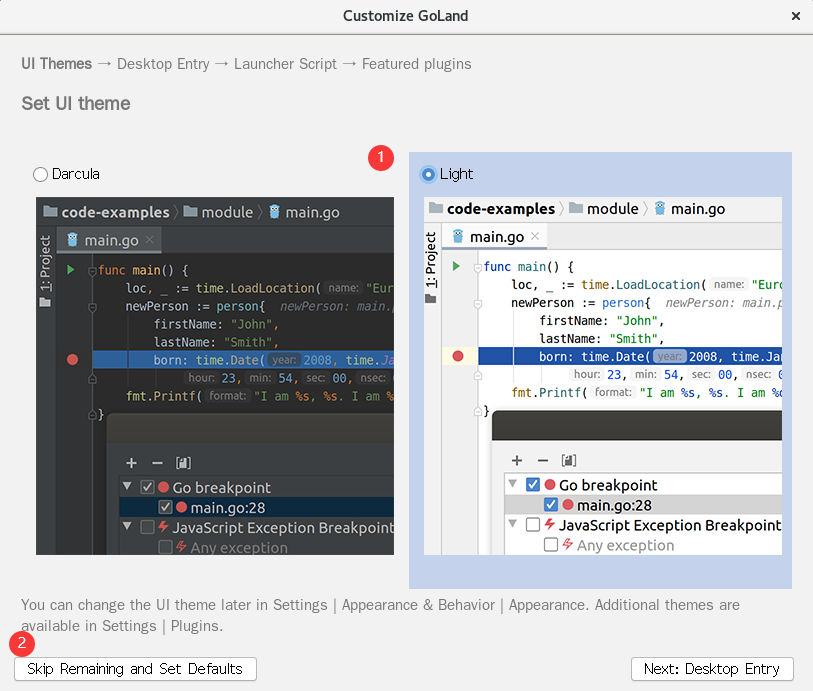Toggle JavaScript Exception Breakpoint checkbox in Light preview

533,525
